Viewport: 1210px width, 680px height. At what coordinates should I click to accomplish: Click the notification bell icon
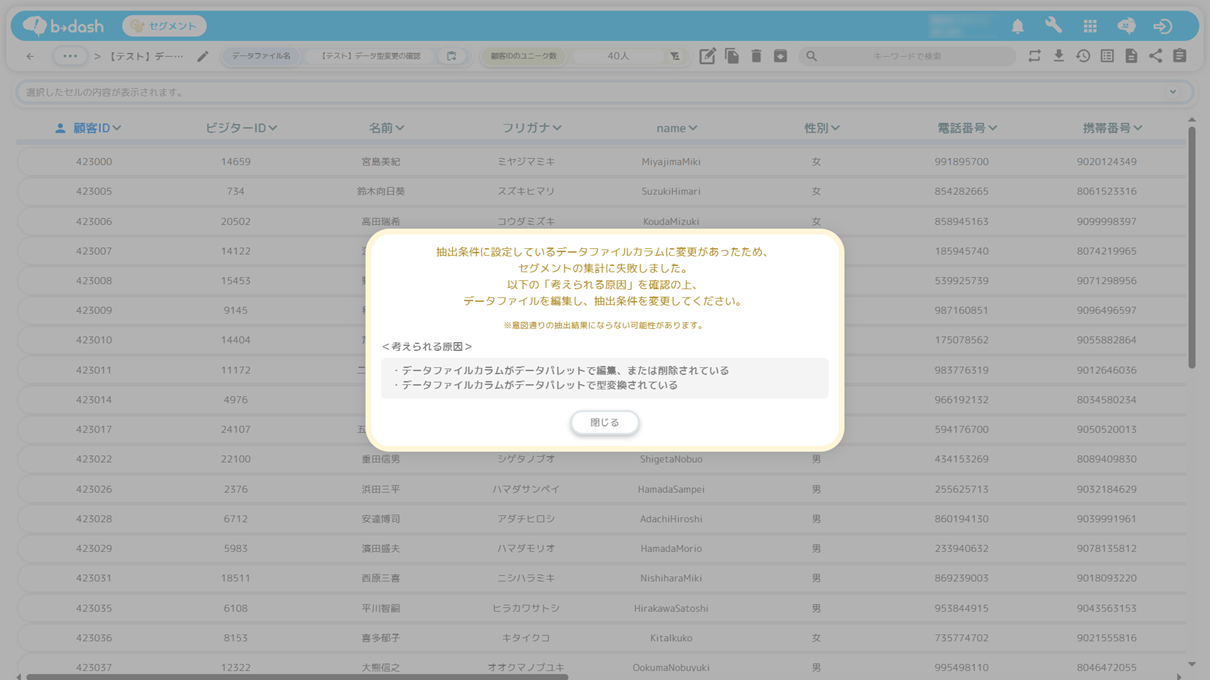[x=1017, y=26]
